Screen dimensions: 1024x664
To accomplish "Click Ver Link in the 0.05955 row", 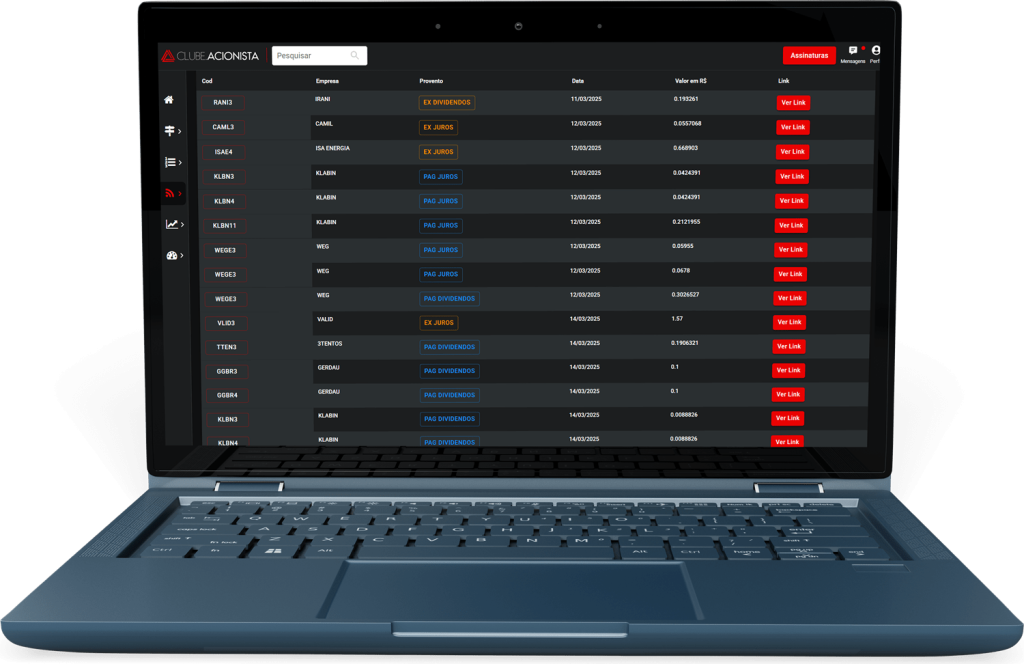I will tap(791, 249).
